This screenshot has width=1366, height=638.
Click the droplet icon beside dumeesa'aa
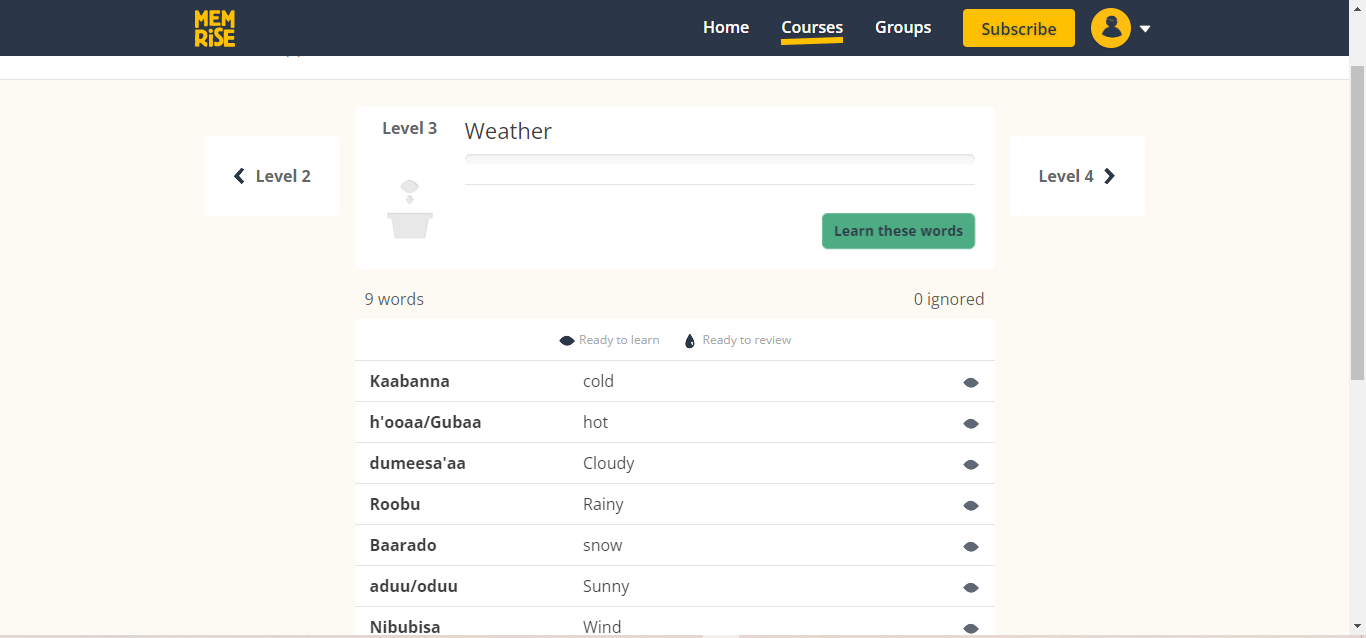(970, 464)
